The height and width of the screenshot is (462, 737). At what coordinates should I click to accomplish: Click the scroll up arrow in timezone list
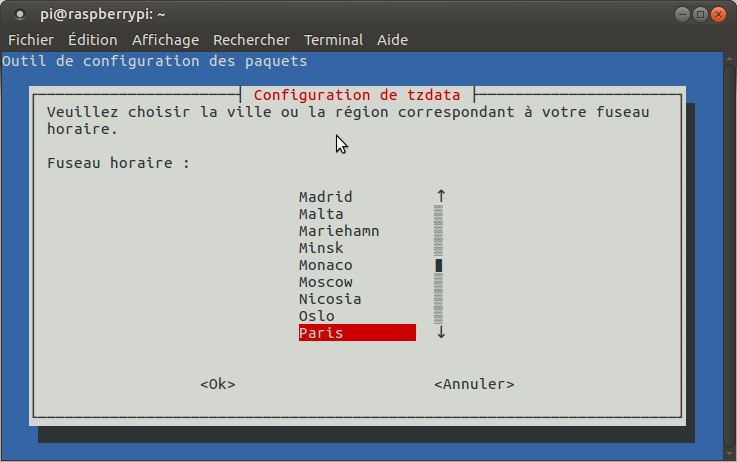(x=440, y=196)
